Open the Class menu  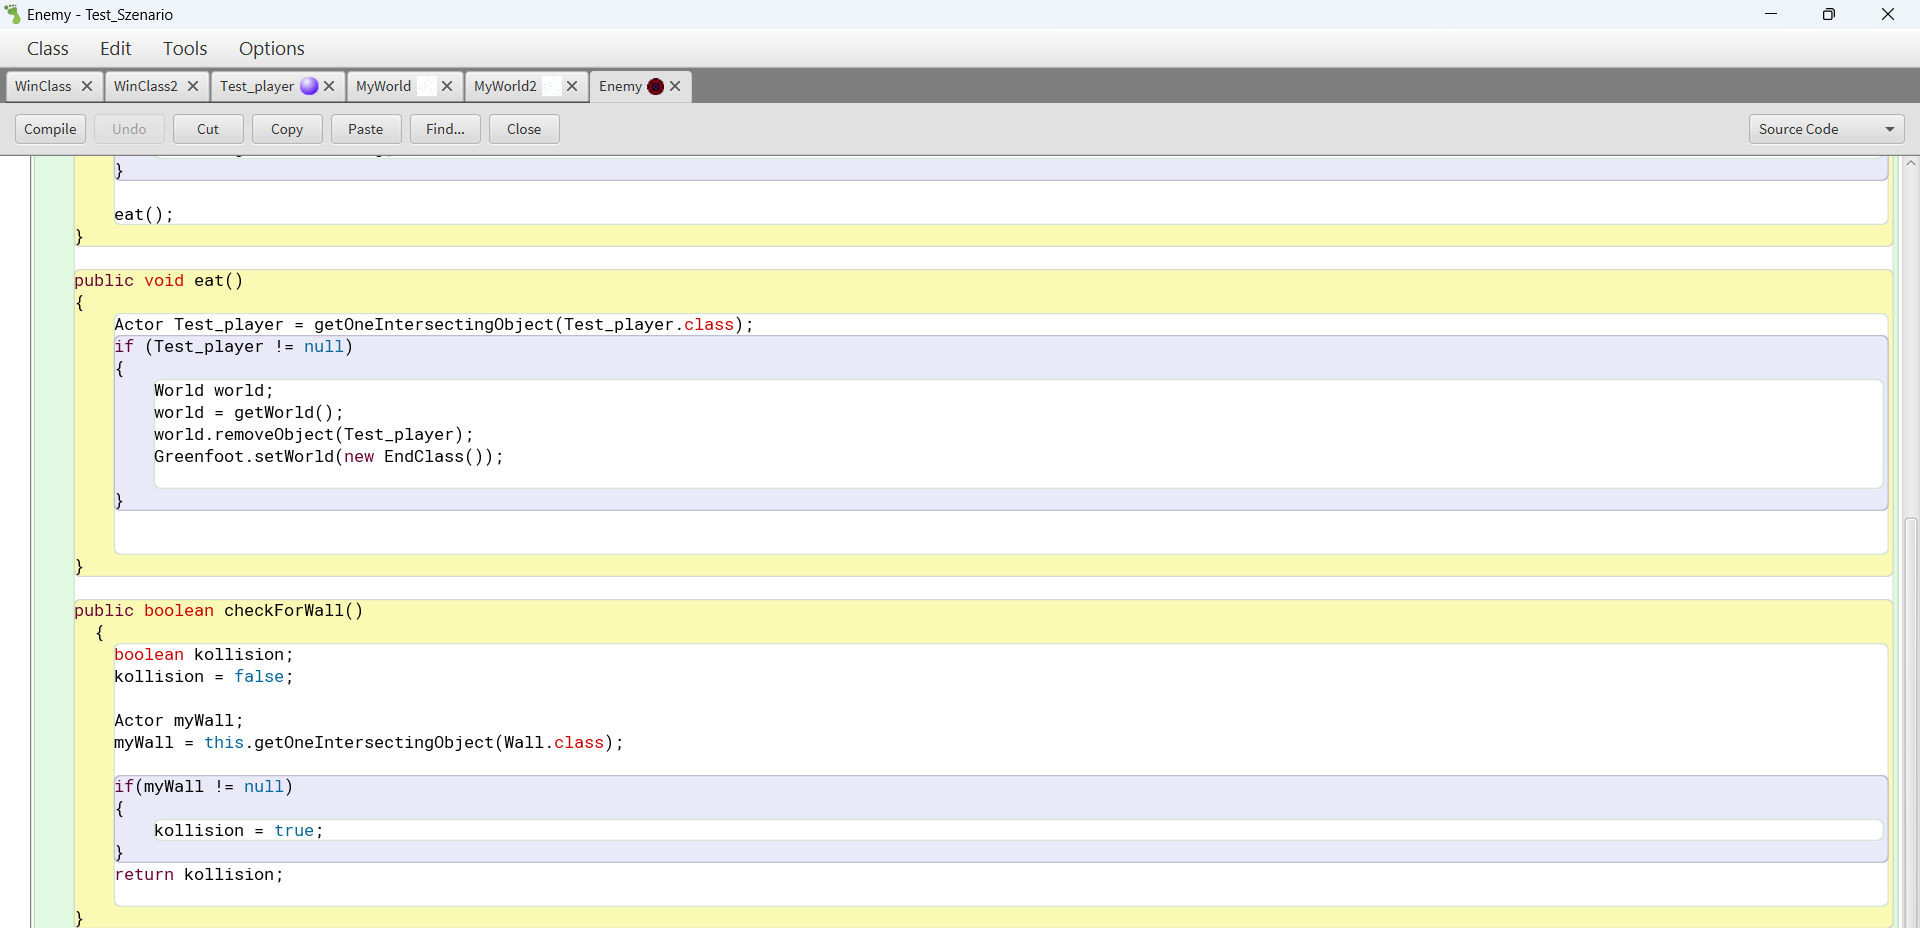click(x=47, y=48)
